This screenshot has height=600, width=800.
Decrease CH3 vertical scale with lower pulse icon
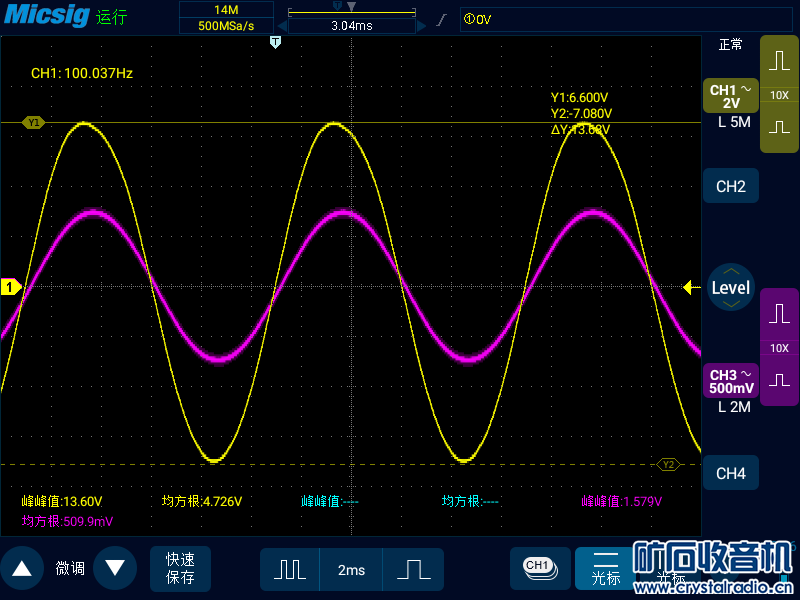coord(779,380)
